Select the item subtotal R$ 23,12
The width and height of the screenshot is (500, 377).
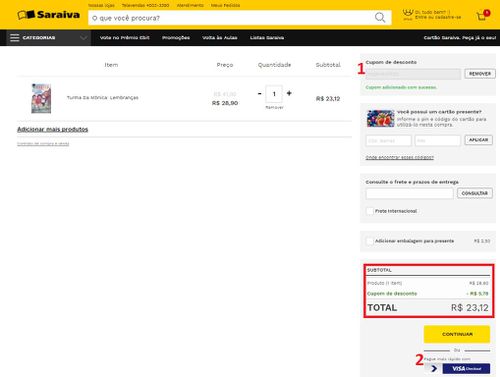(x=328, y=99)
